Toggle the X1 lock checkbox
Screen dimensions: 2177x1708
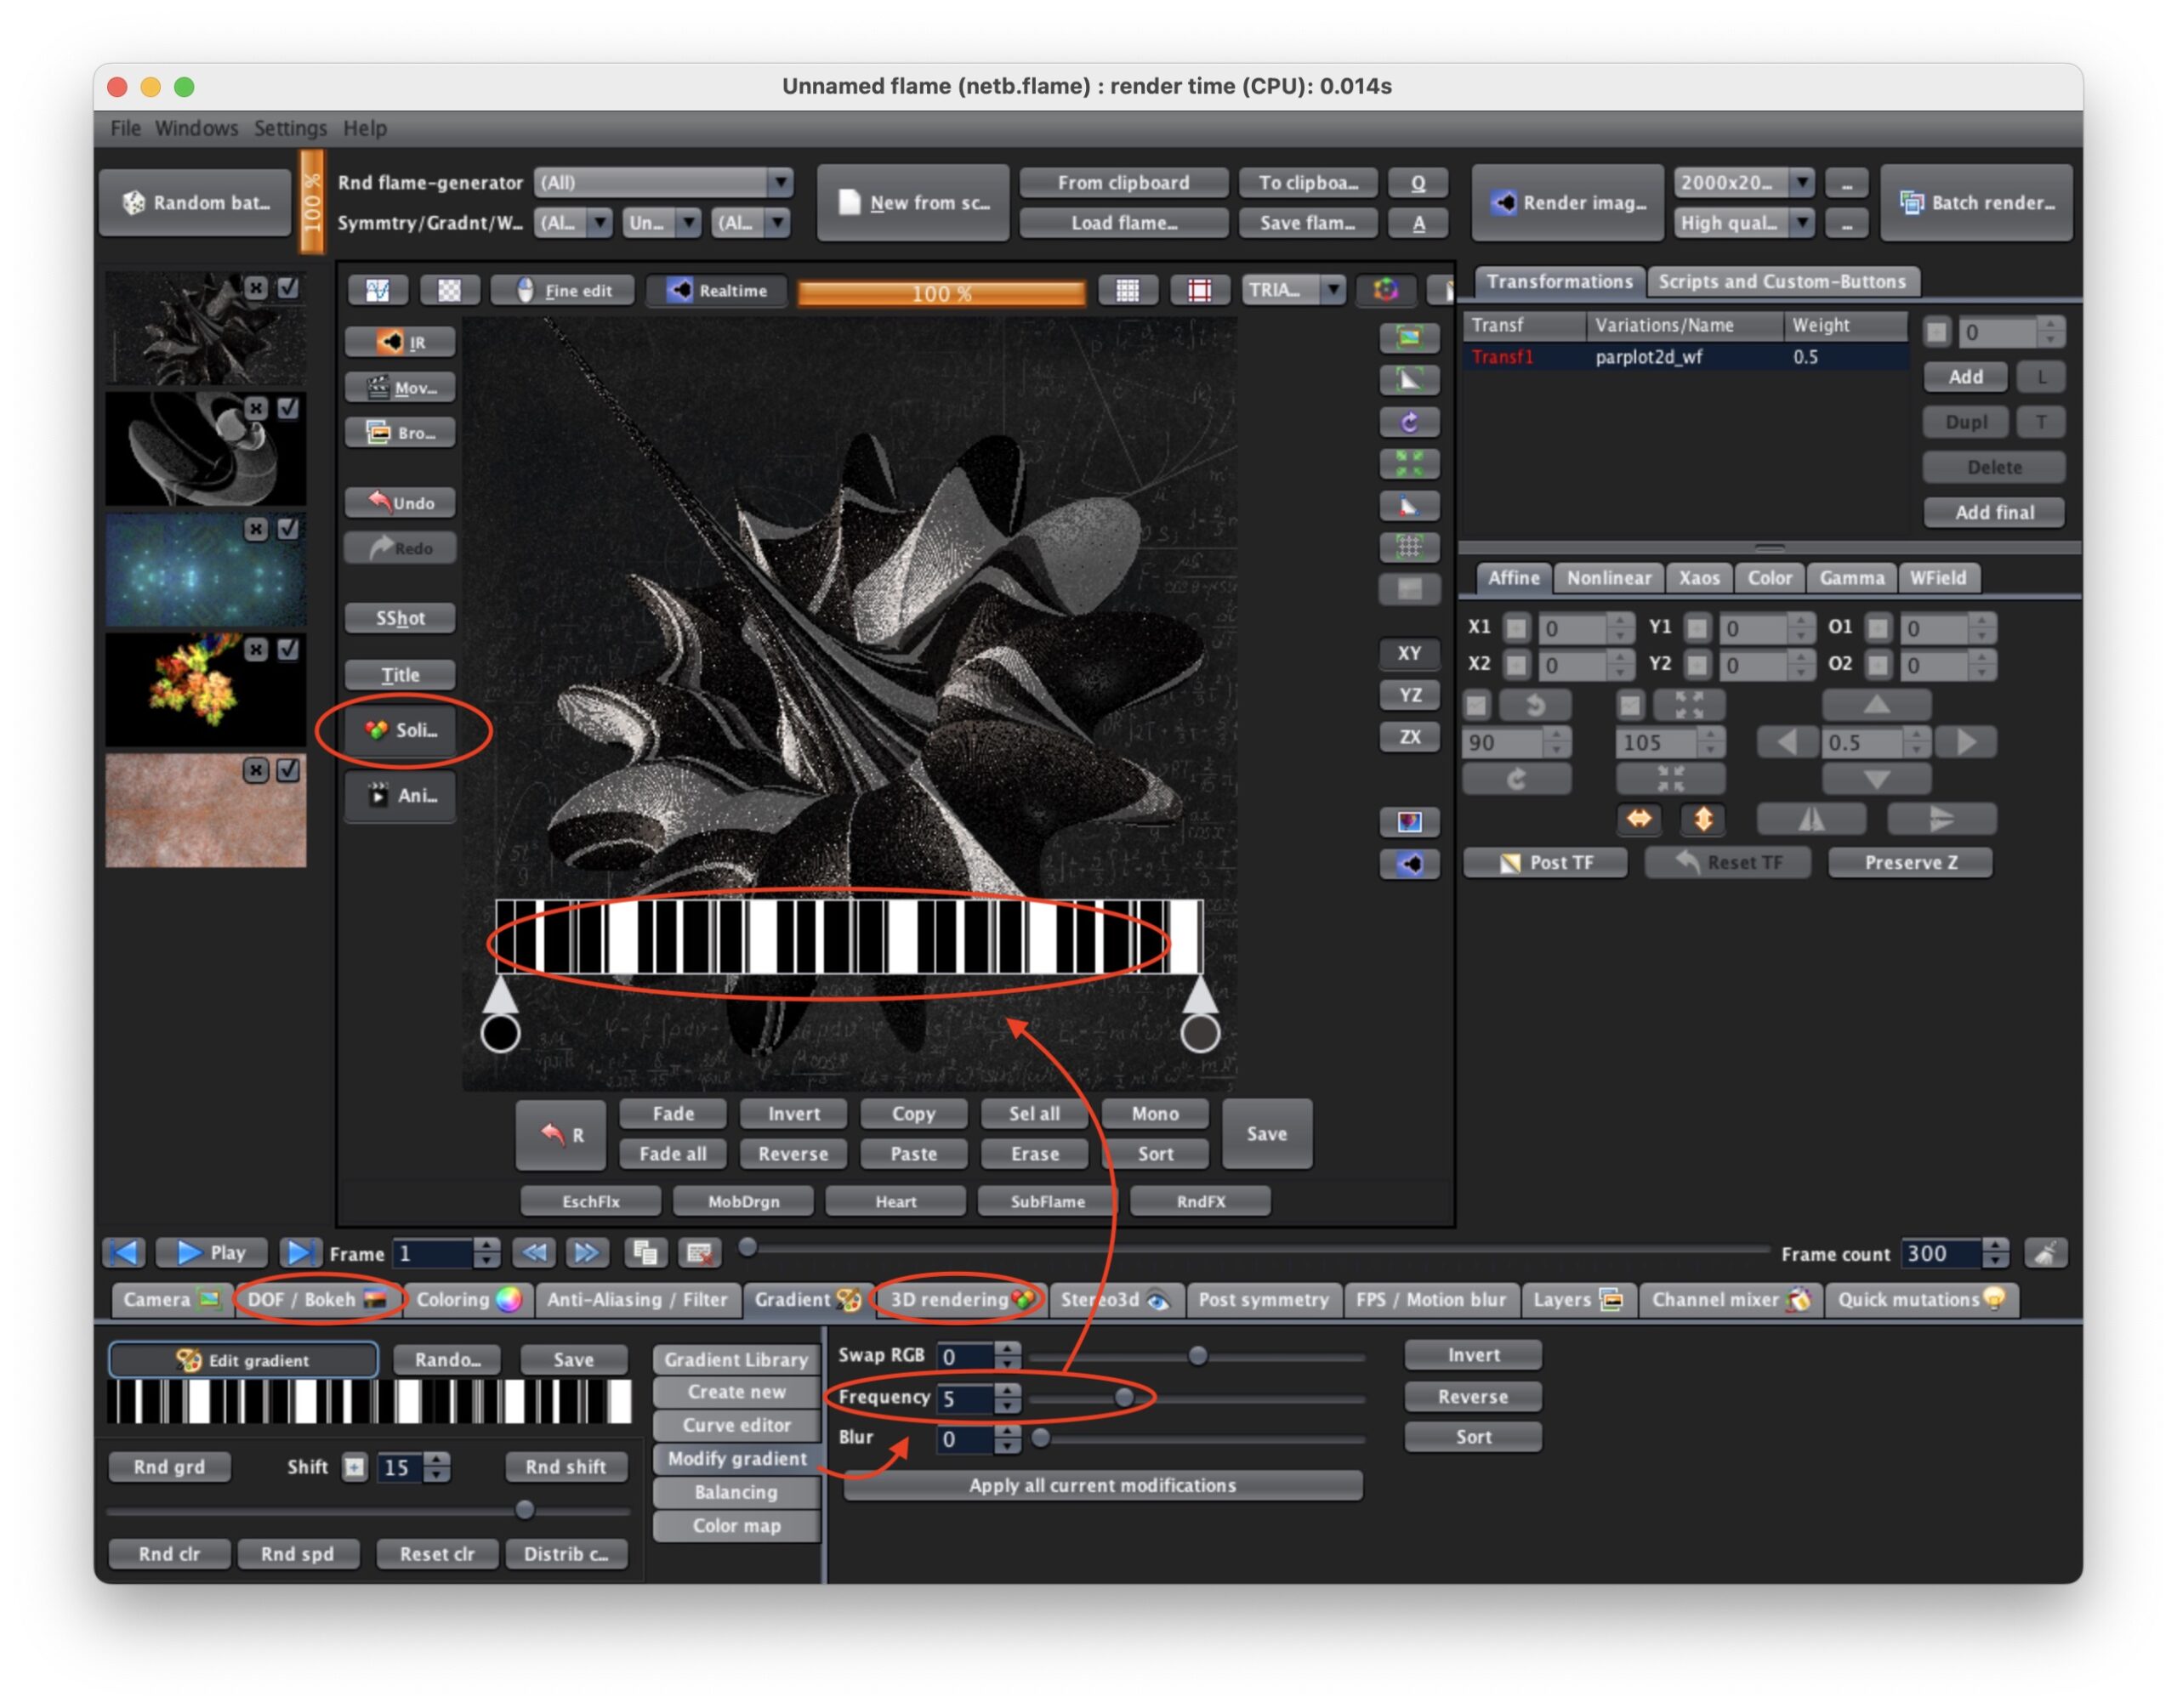[1516, 628]
